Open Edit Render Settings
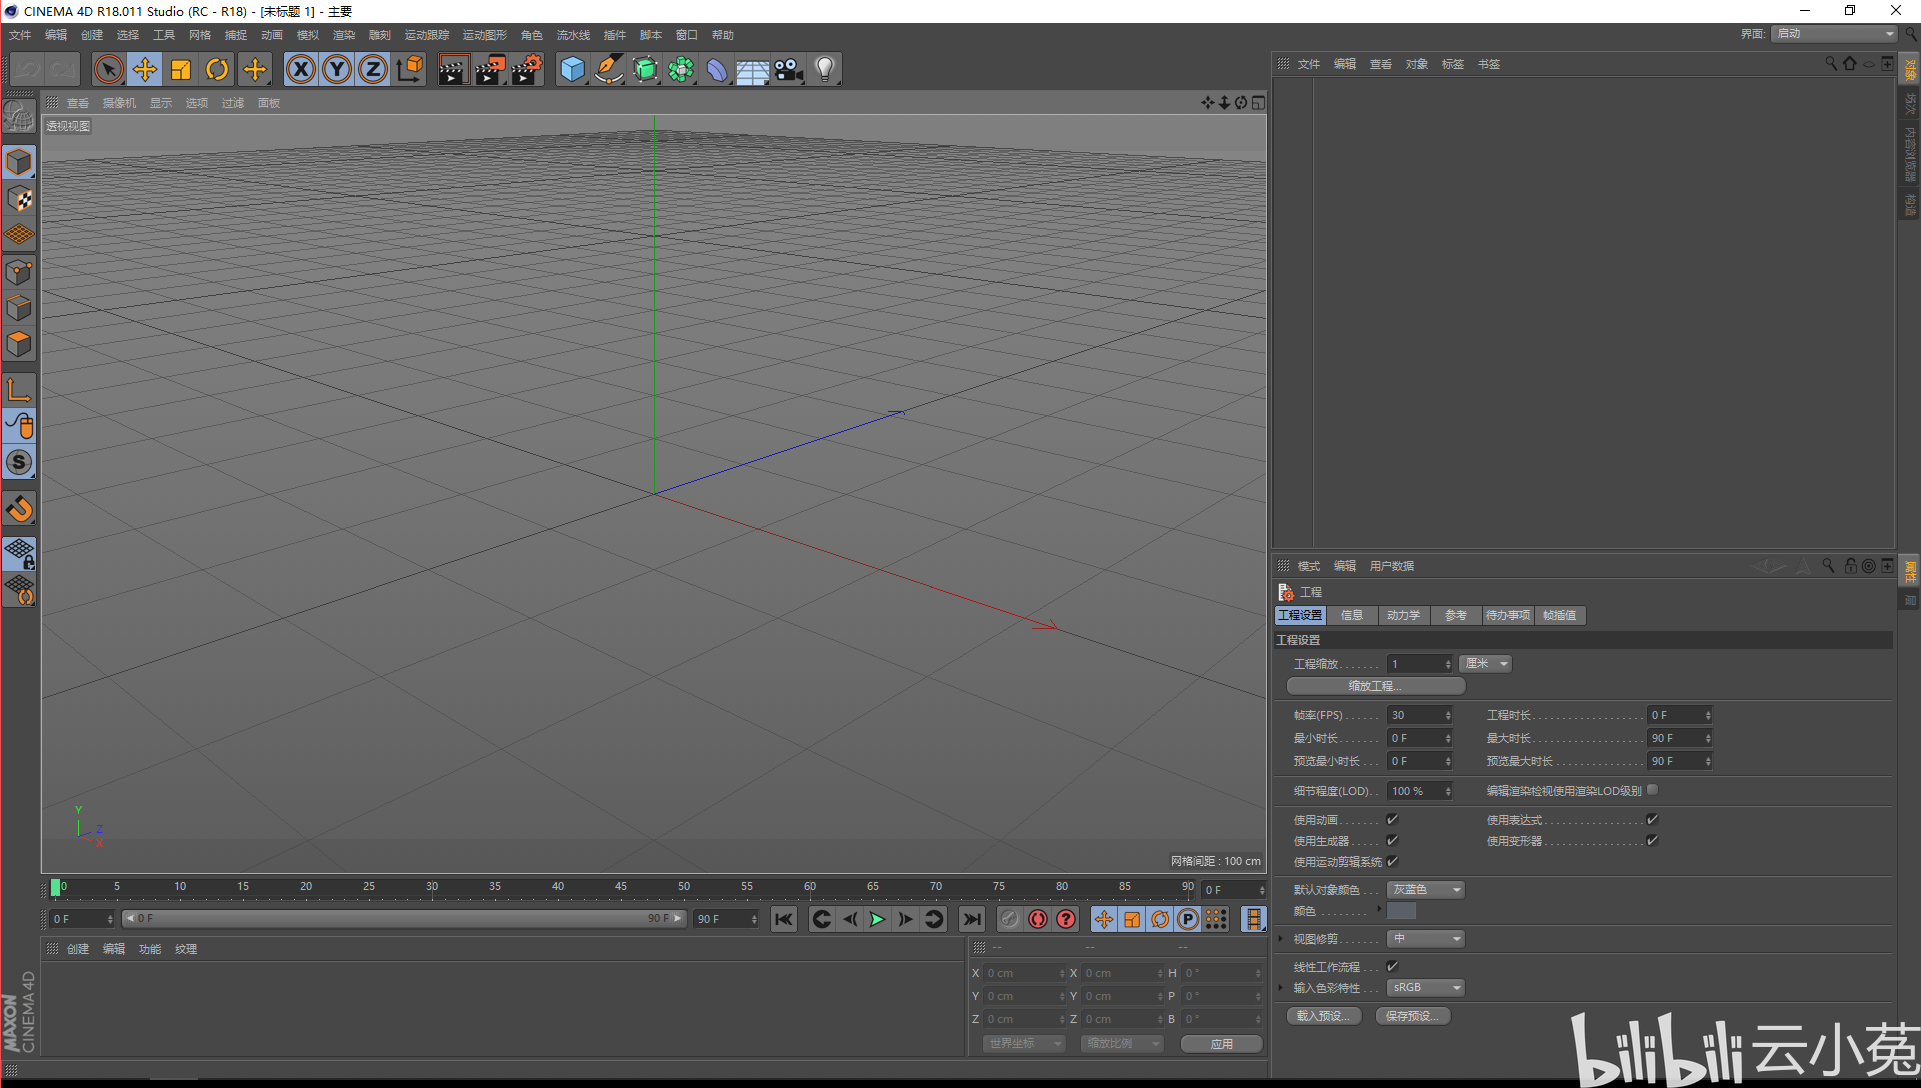Image resolution: width=1921 pixels, height=1088 pixels. click(x=526, y=69)
